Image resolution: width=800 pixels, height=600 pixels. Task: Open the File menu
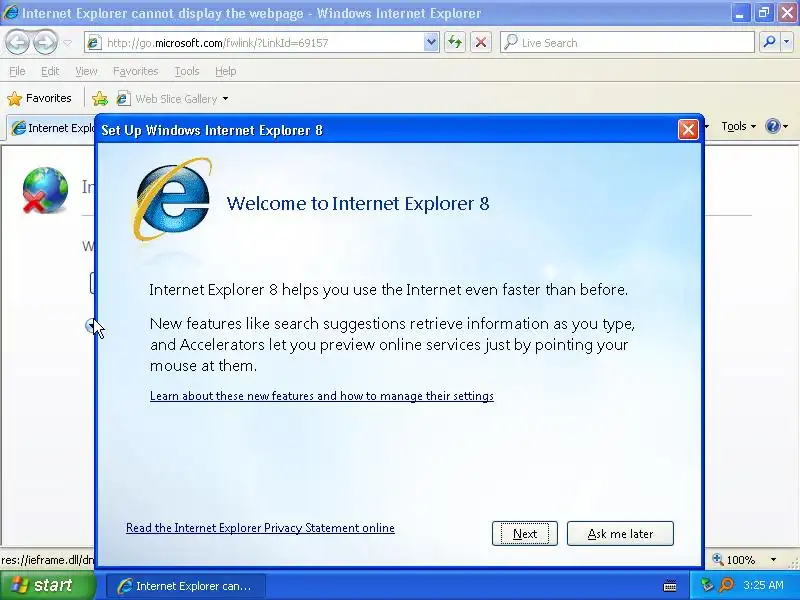tap(17, 71)
